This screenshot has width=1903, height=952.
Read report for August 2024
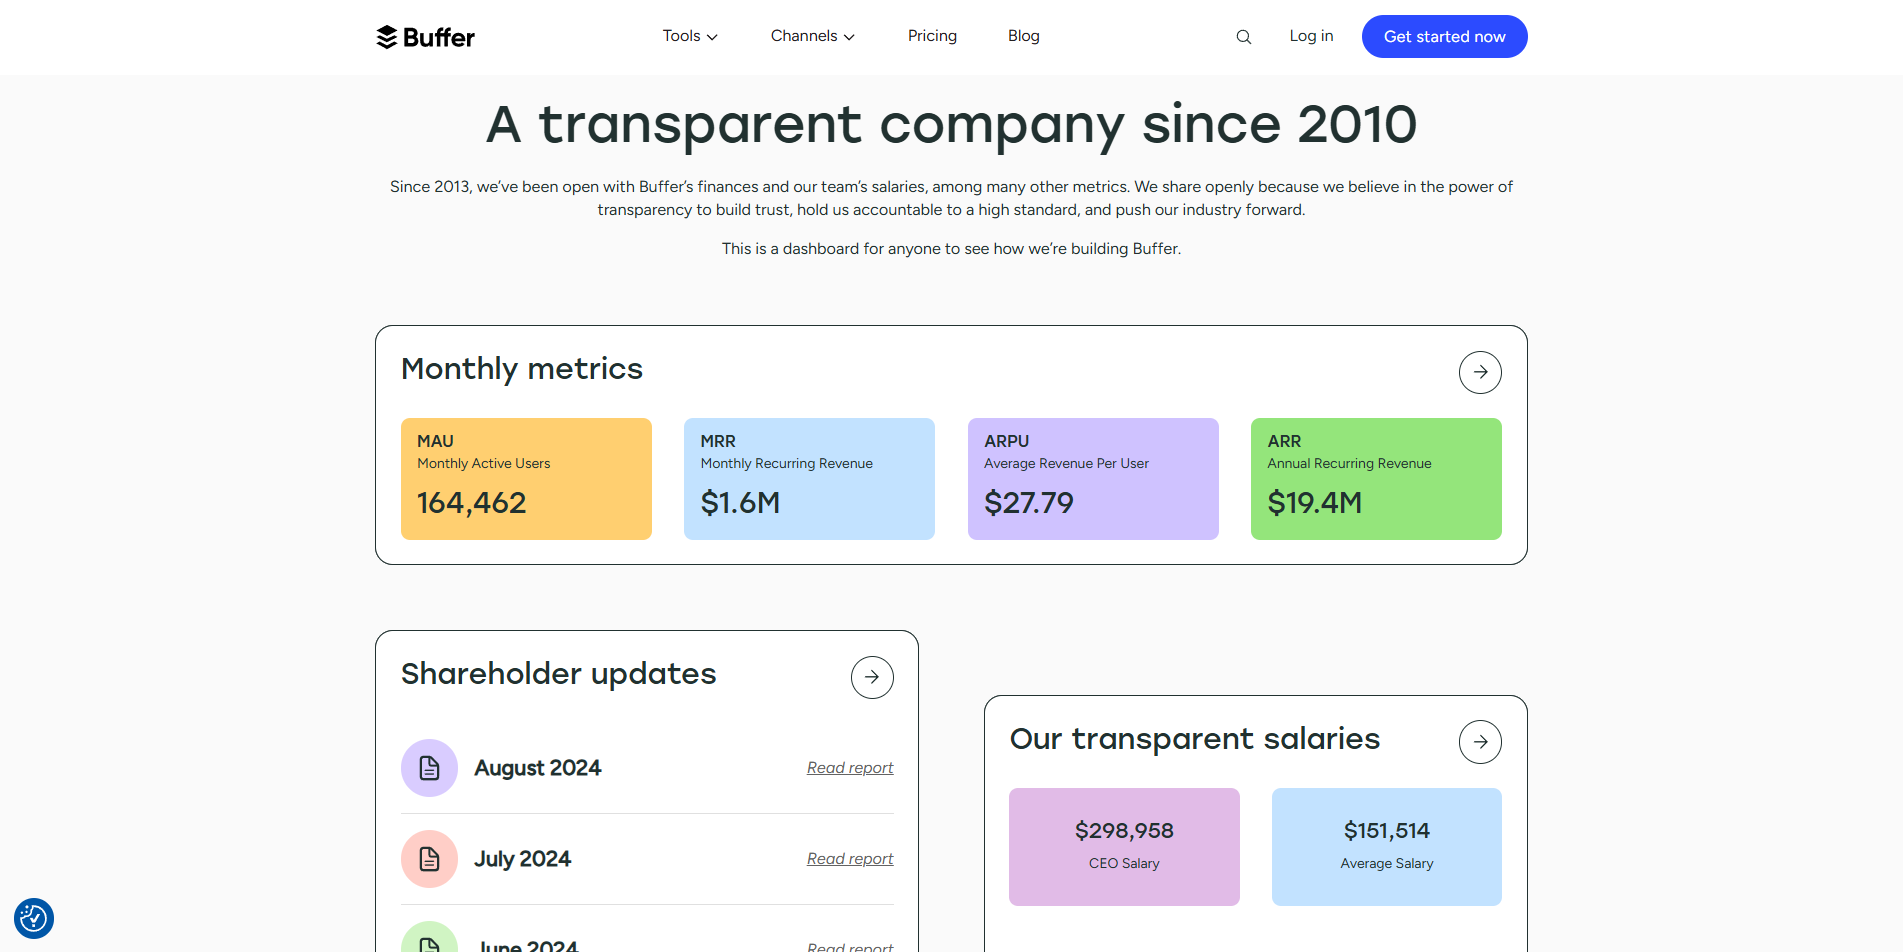[850, 768]
